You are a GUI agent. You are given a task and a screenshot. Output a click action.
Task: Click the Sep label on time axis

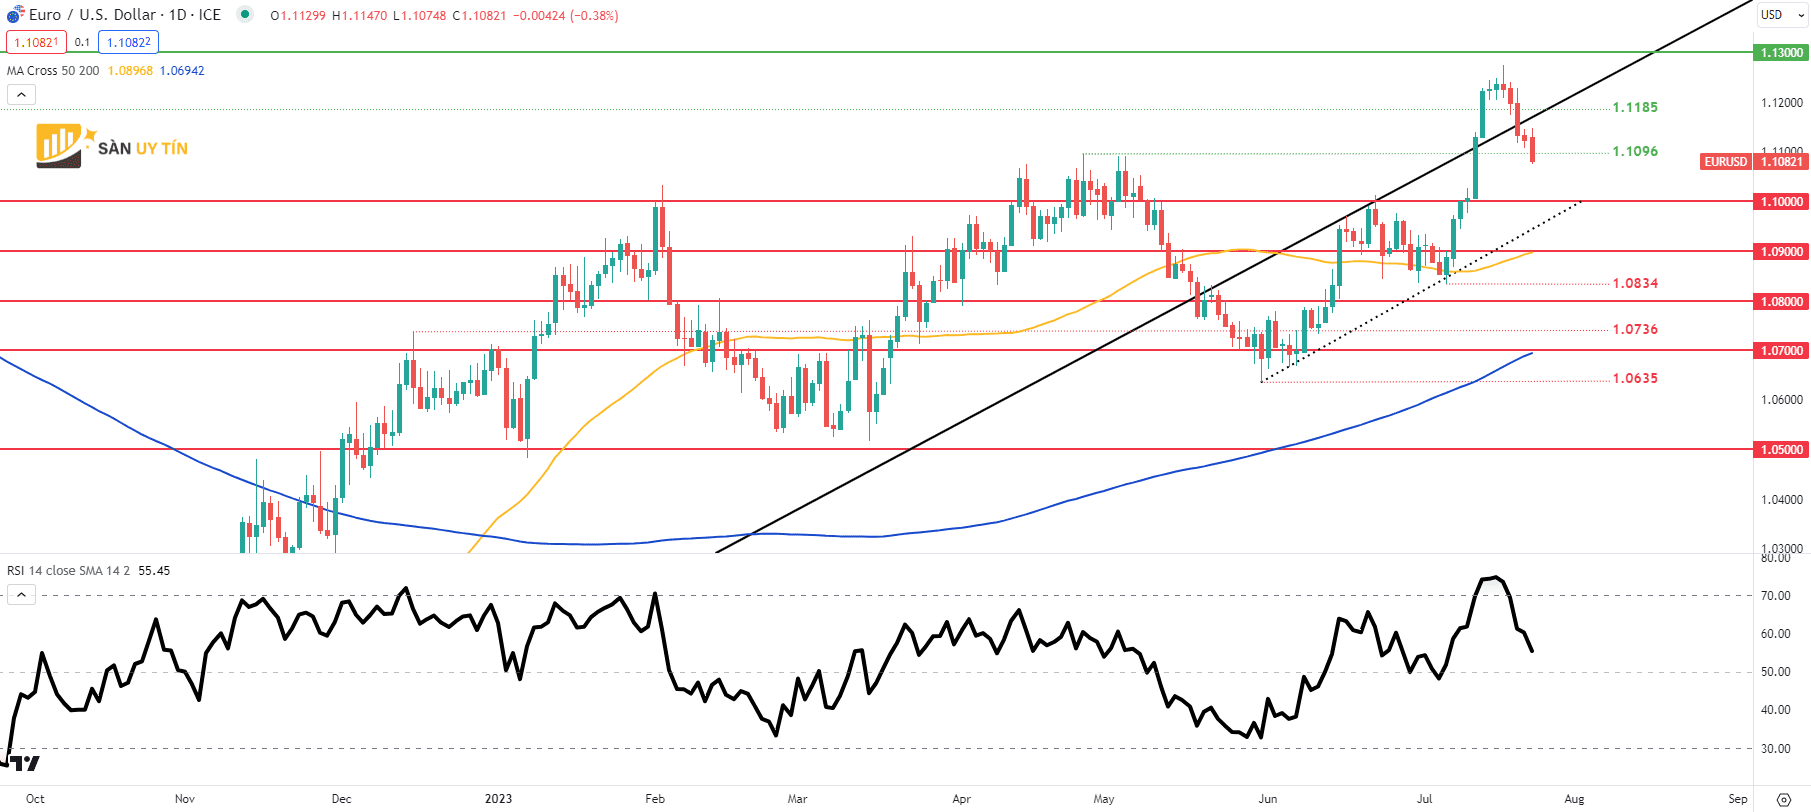[x=1738, y=799]
